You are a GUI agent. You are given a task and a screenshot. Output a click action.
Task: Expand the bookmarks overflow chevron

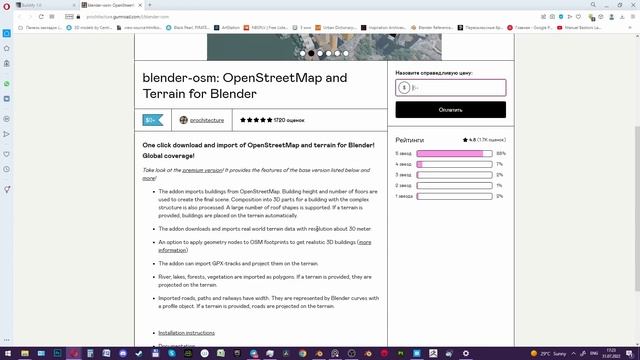[630, 28]
